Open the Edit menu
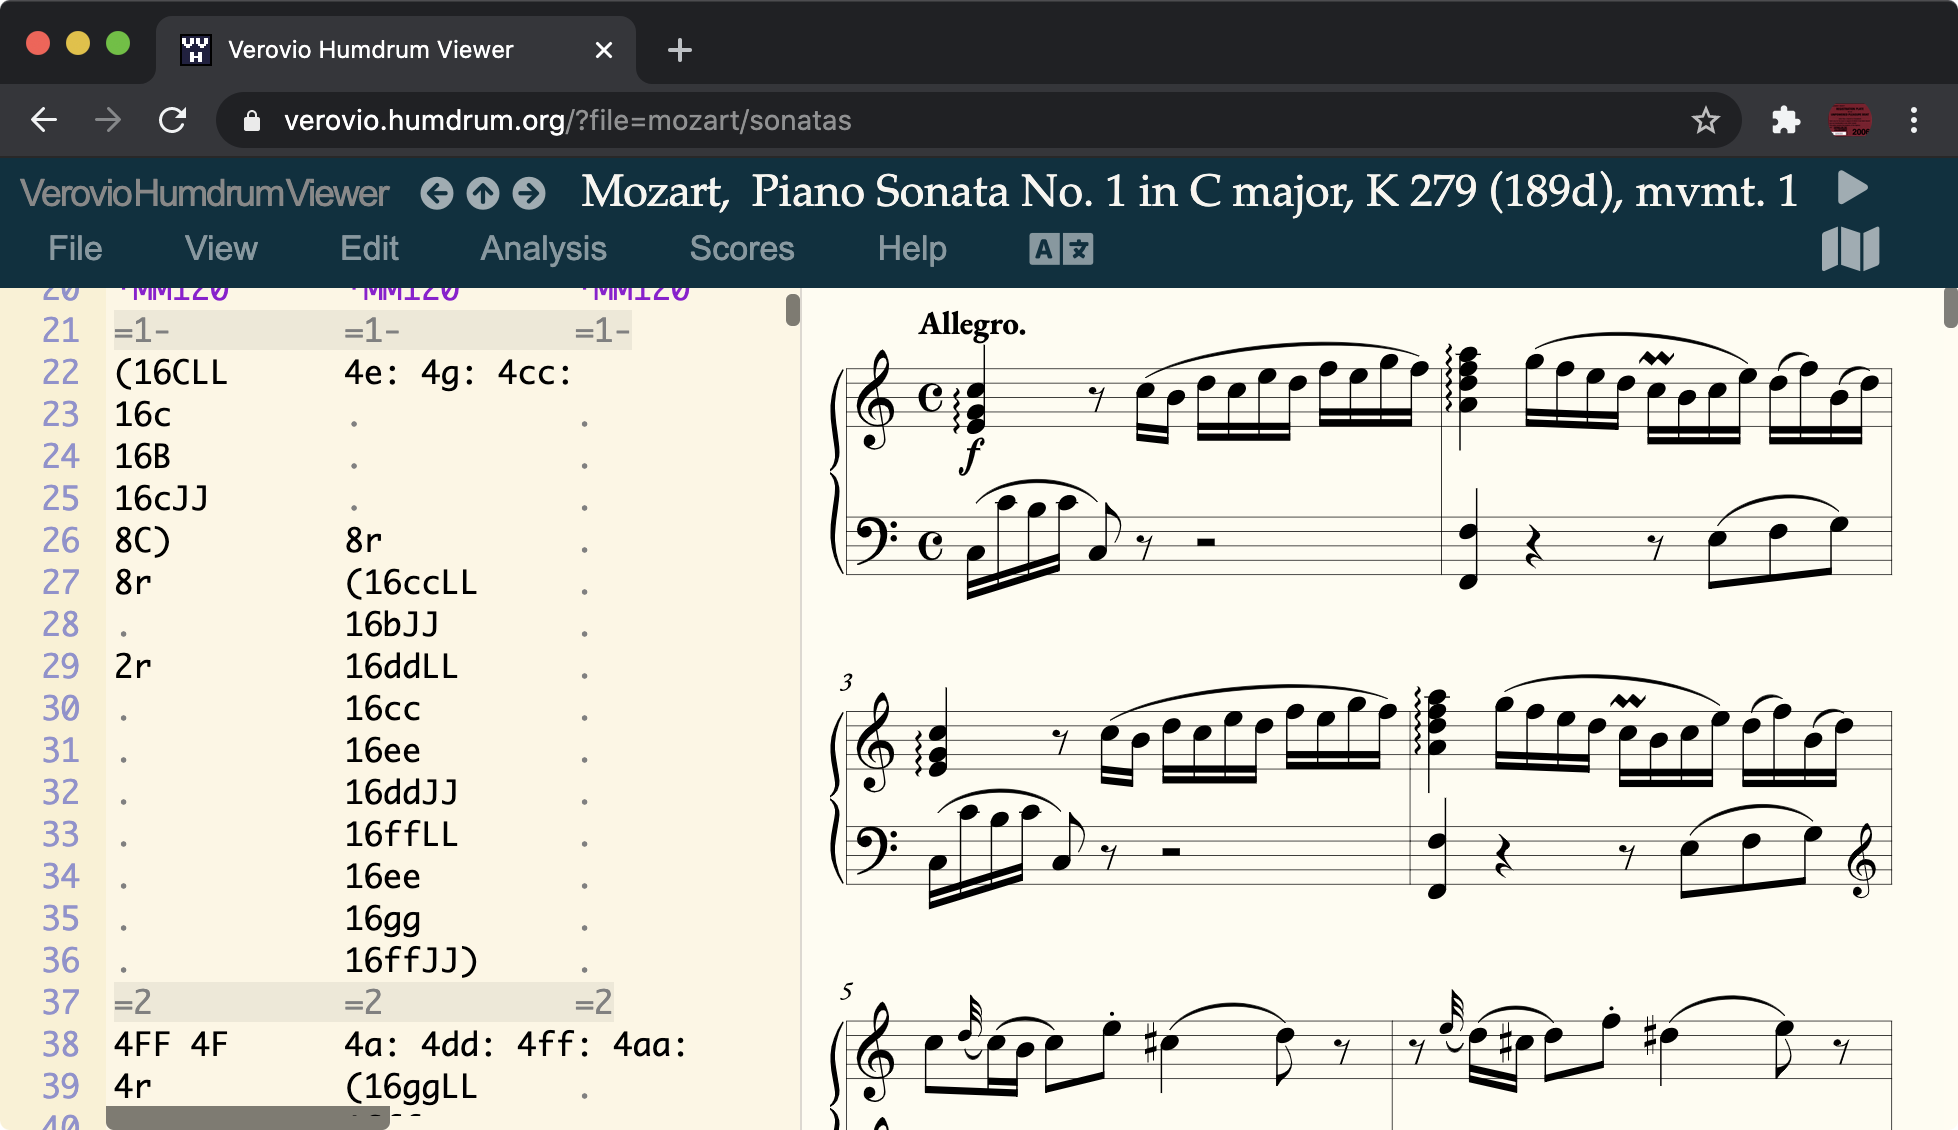Image resolution: width=1958 pixels, height=1130 pixels. coord(369,249)
